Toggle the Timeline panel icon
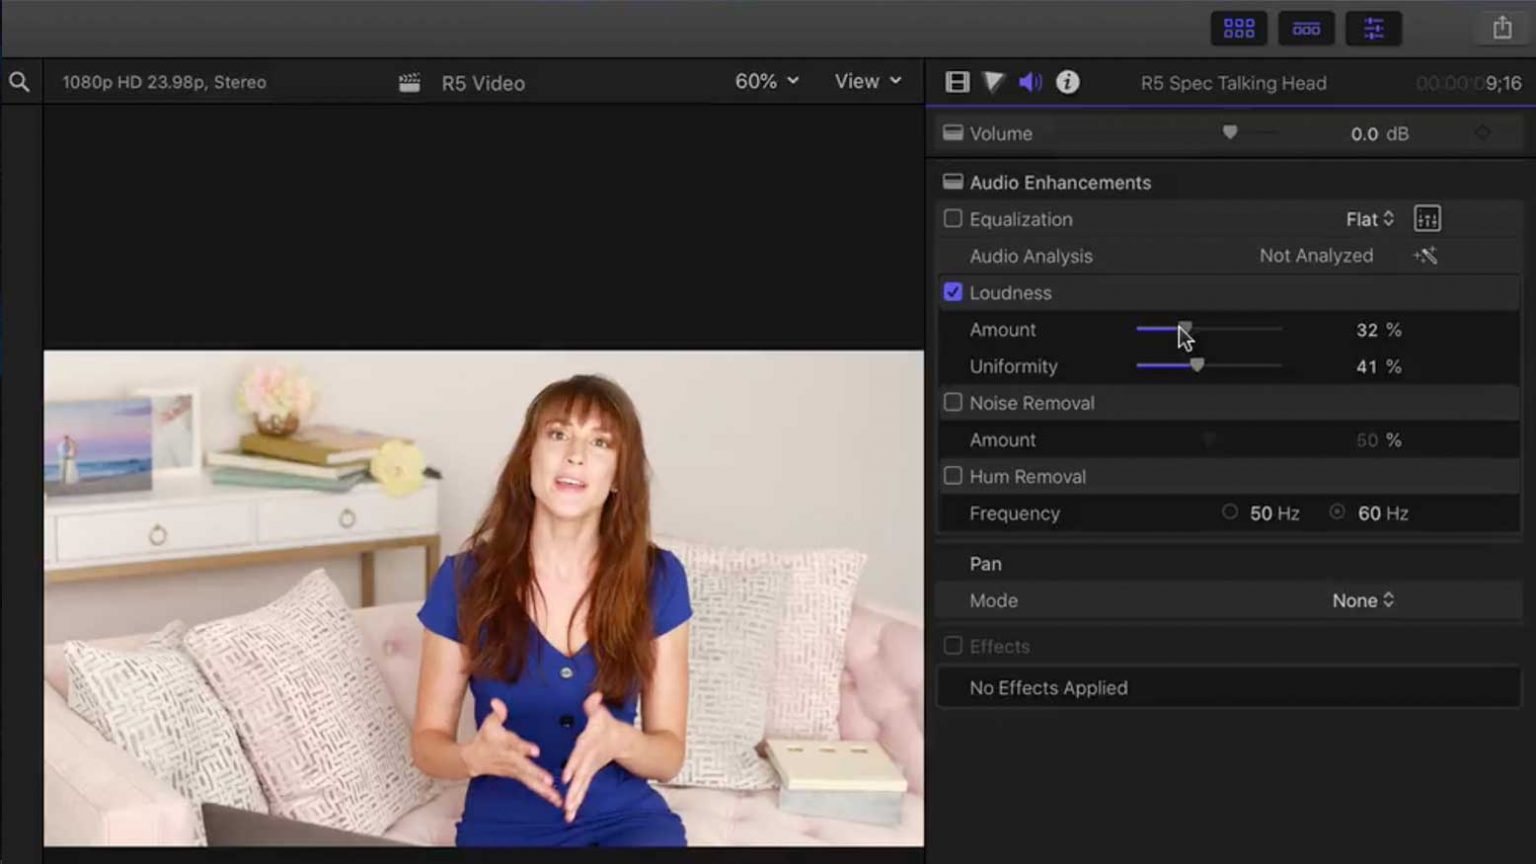Image resolution: width=1536 pixels, height=864 pixels. click(1306, 28)
